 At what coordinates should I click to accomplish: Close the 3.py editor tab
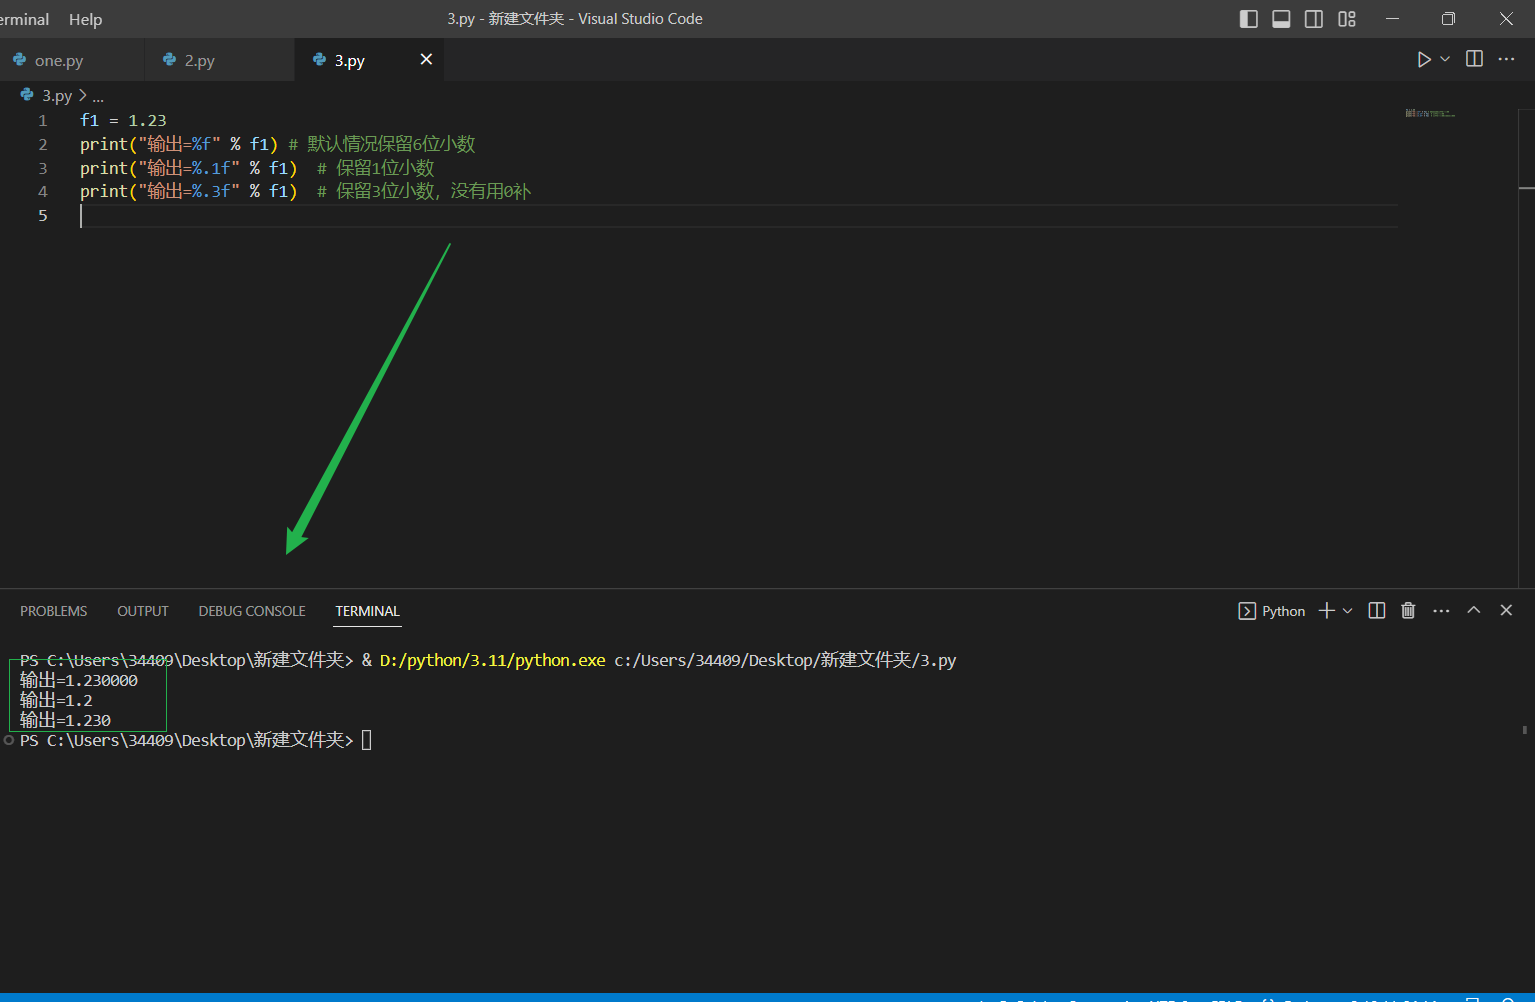[x=426, y=60]
